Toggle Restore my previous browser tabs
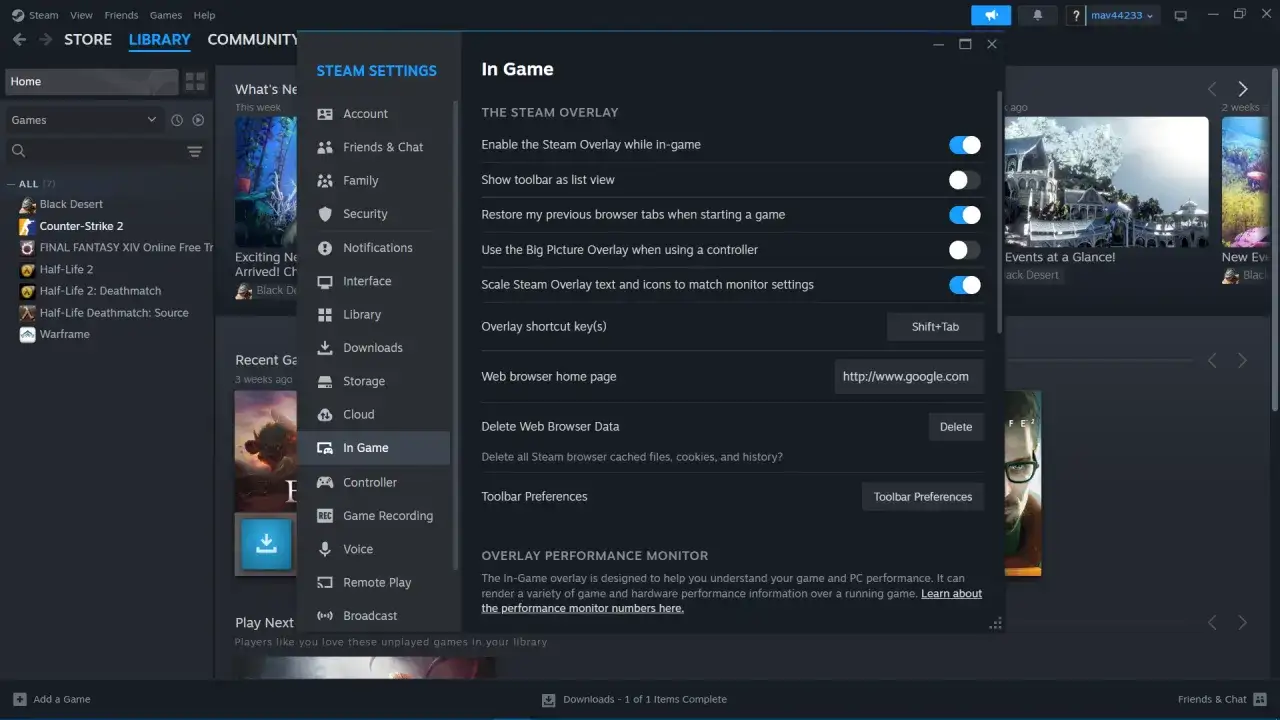1280x720 pixels. (x=965, y=215)
